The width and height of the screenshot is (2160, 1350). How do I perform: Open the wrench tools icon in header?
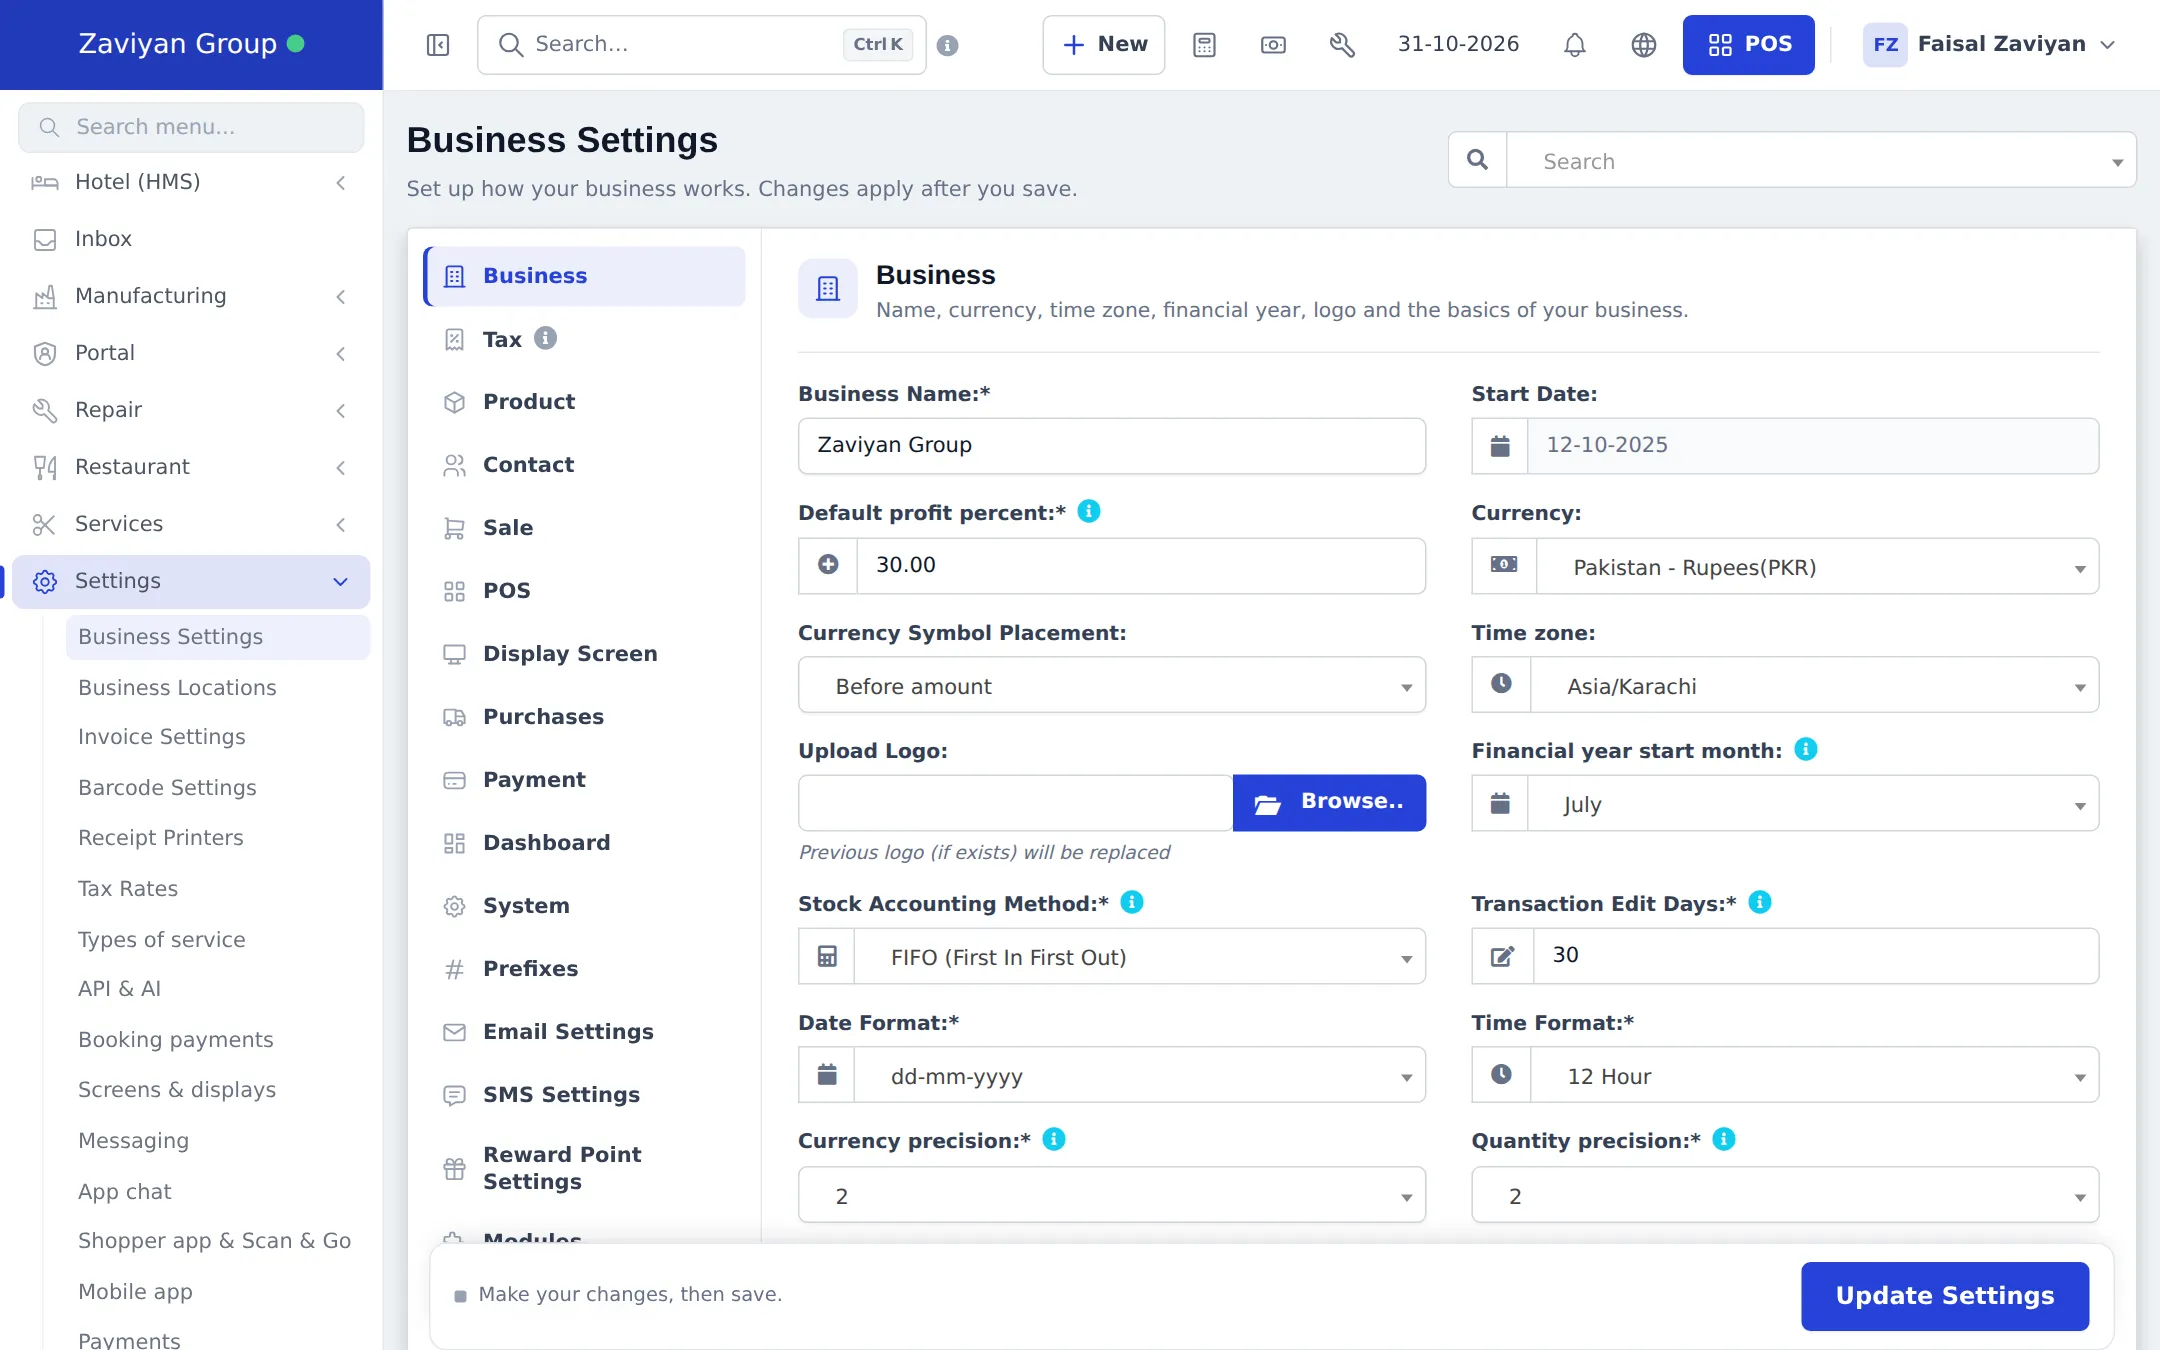(1342, 45)
